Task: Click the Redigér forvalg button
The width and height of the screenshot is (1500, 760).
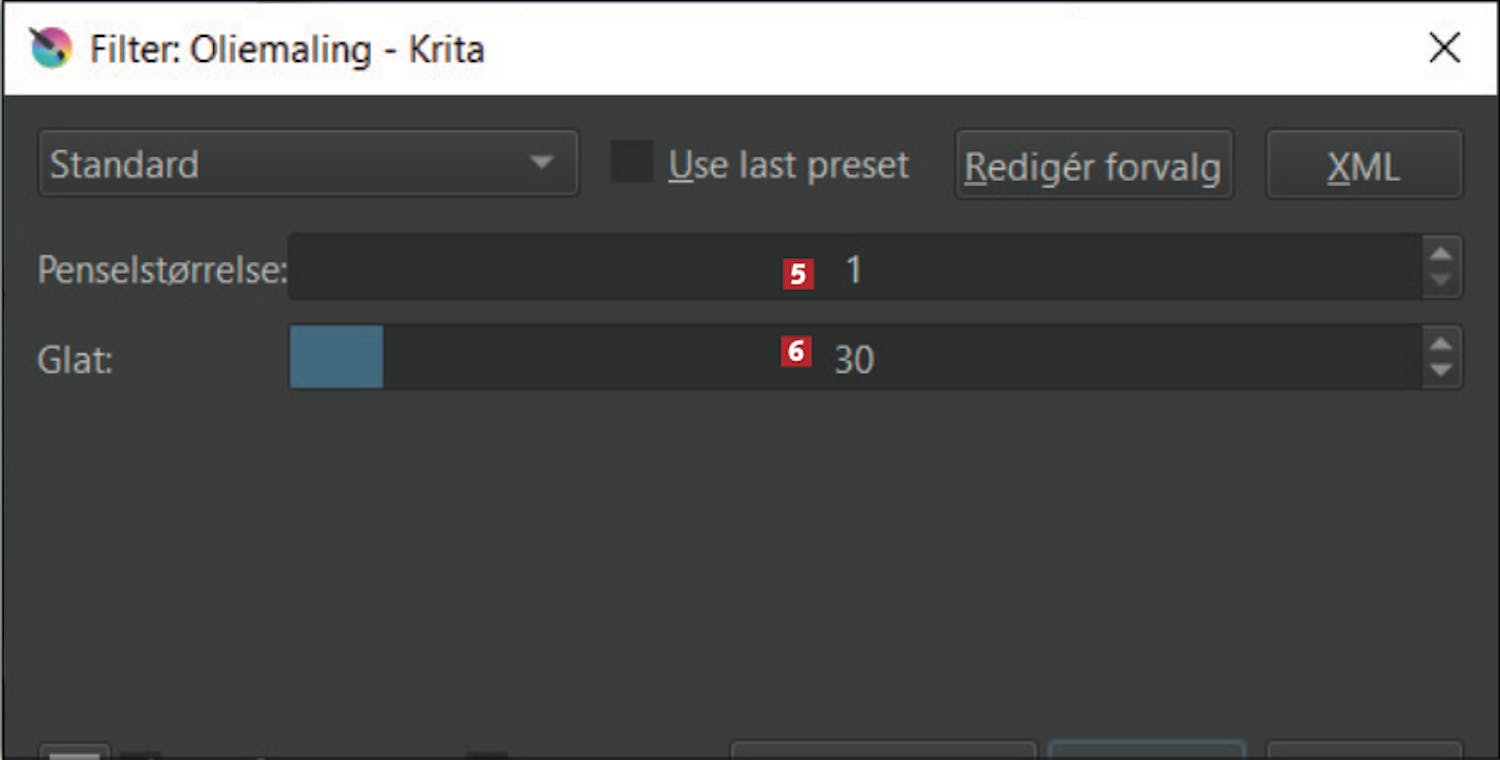Action: coord(1093,165)
